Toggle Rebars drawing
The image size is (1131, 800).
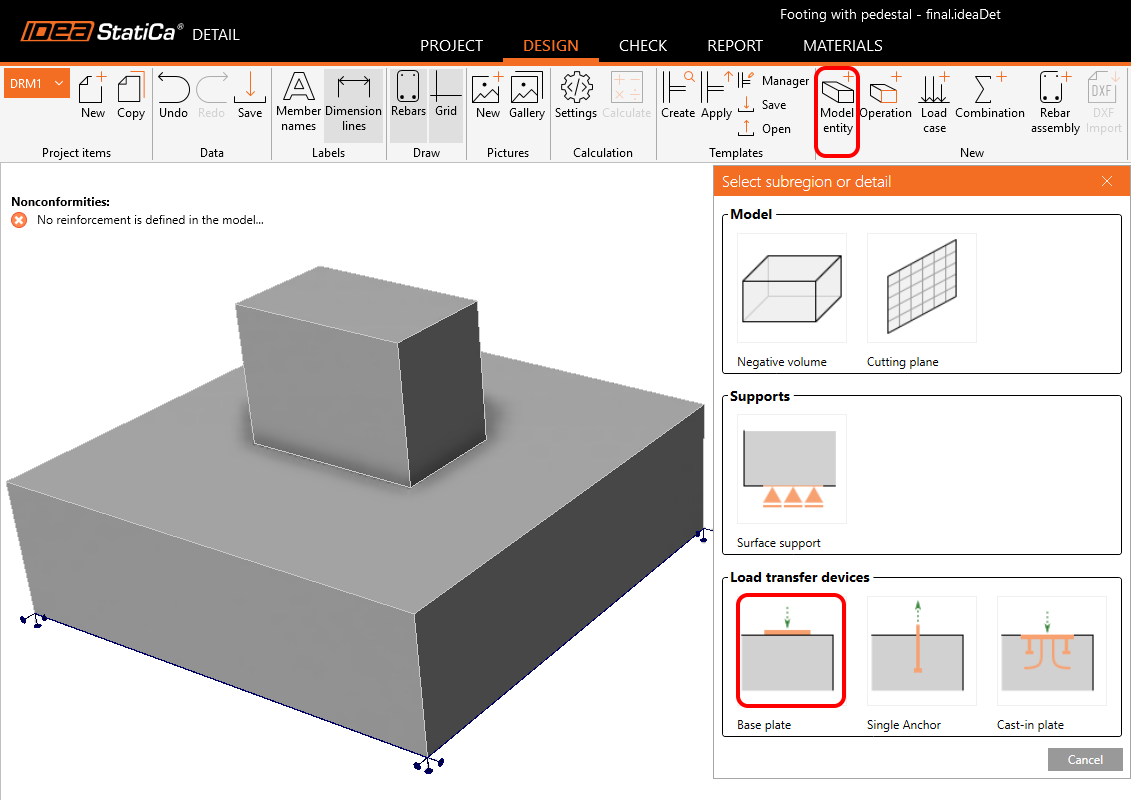[408, 98]
